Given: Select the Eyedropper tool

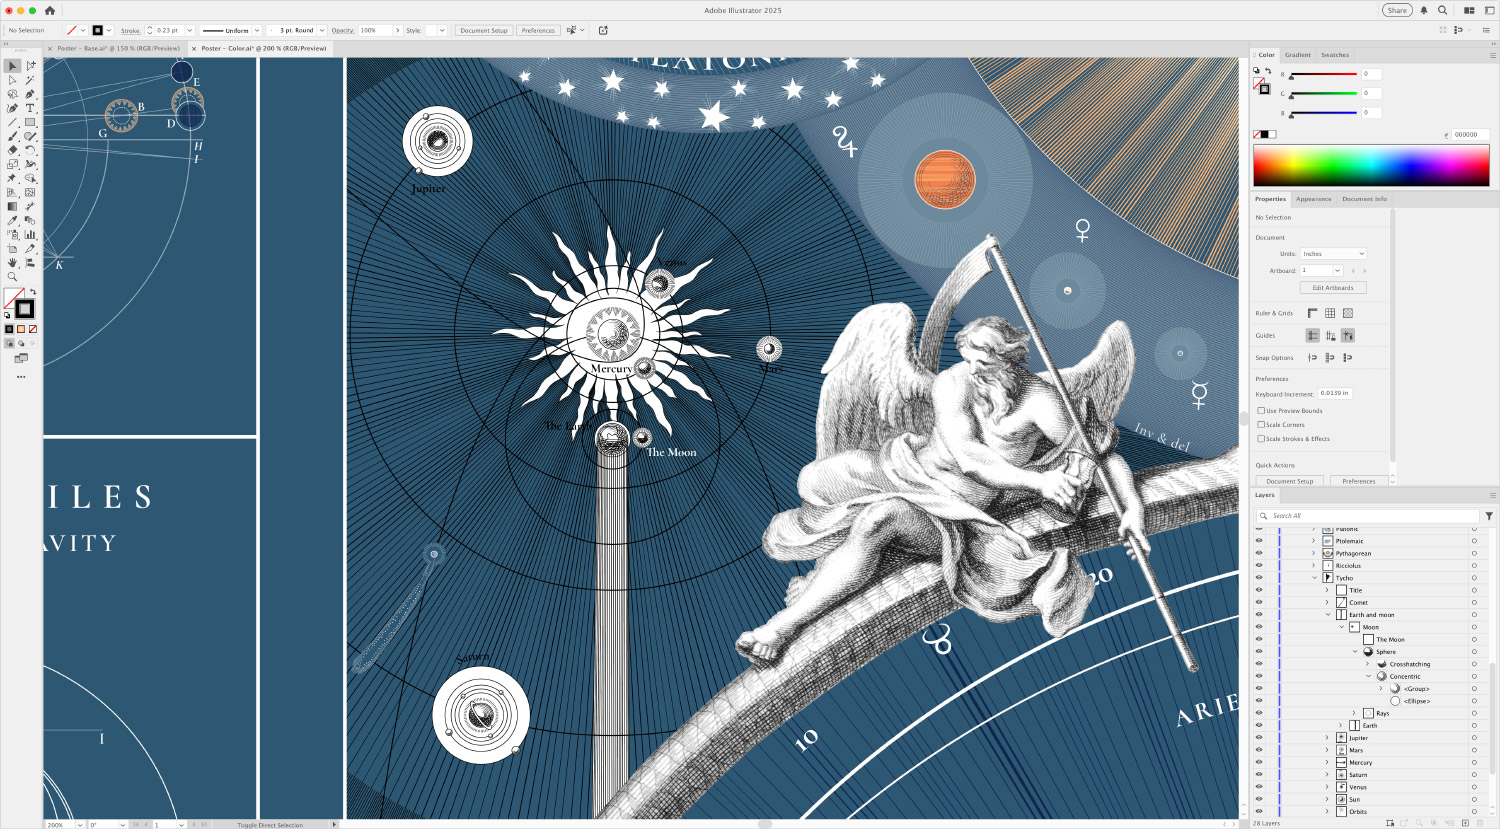Looking at the screenshot, I should point(12,220).
